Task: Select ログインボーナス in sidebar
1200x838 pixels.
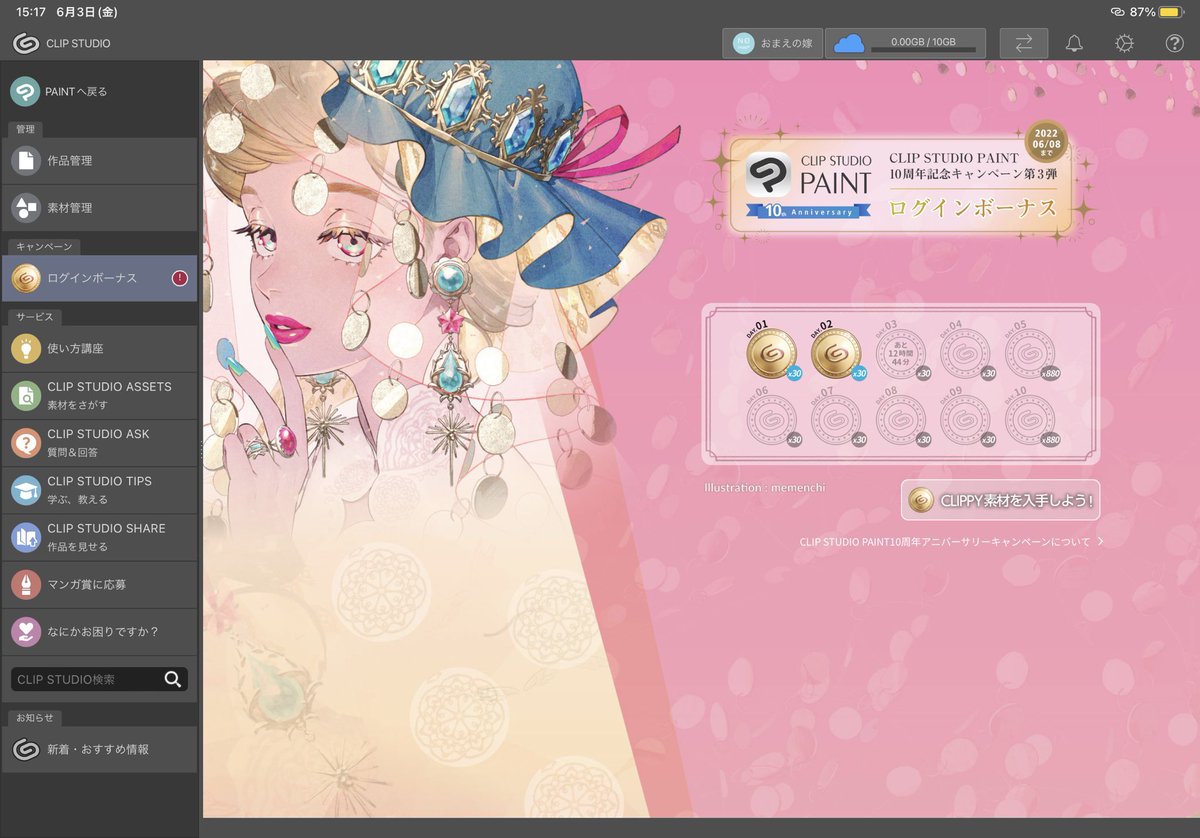Action: click(x=99, y=278)
